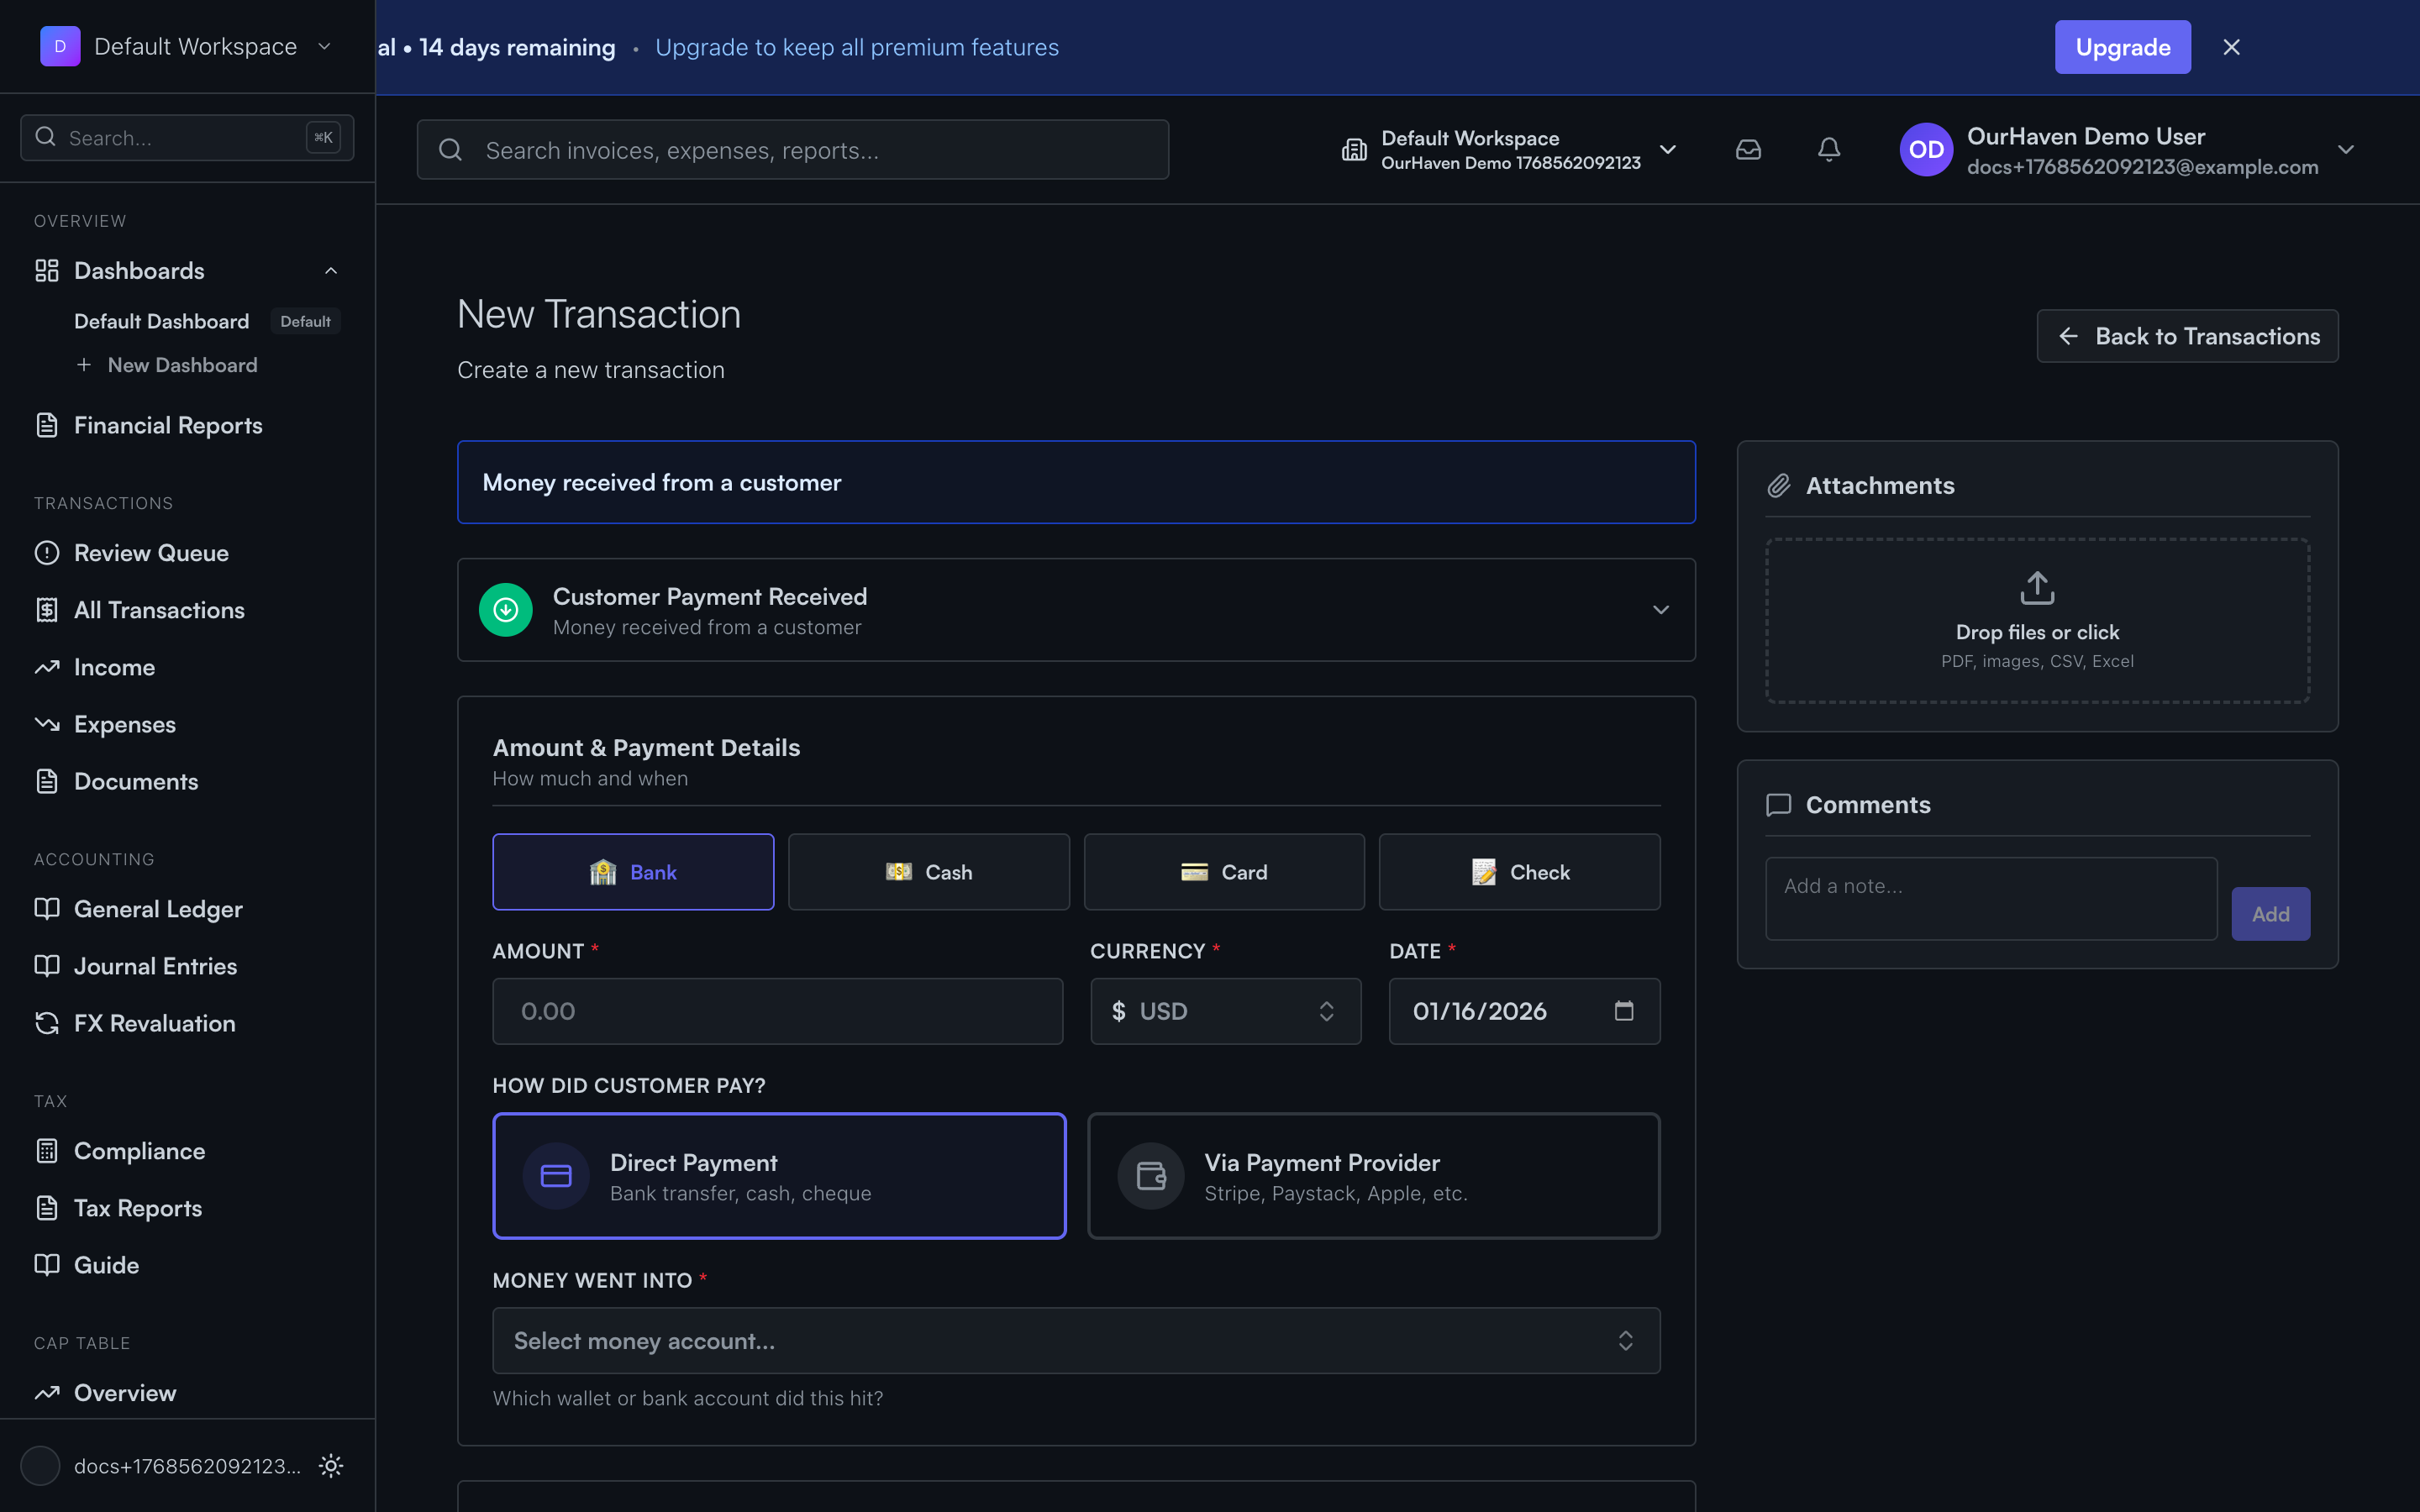Screen dimensions: 2420x1512
Task: Open FX Revaluation from the sidebar
Action: [154, 1023]
